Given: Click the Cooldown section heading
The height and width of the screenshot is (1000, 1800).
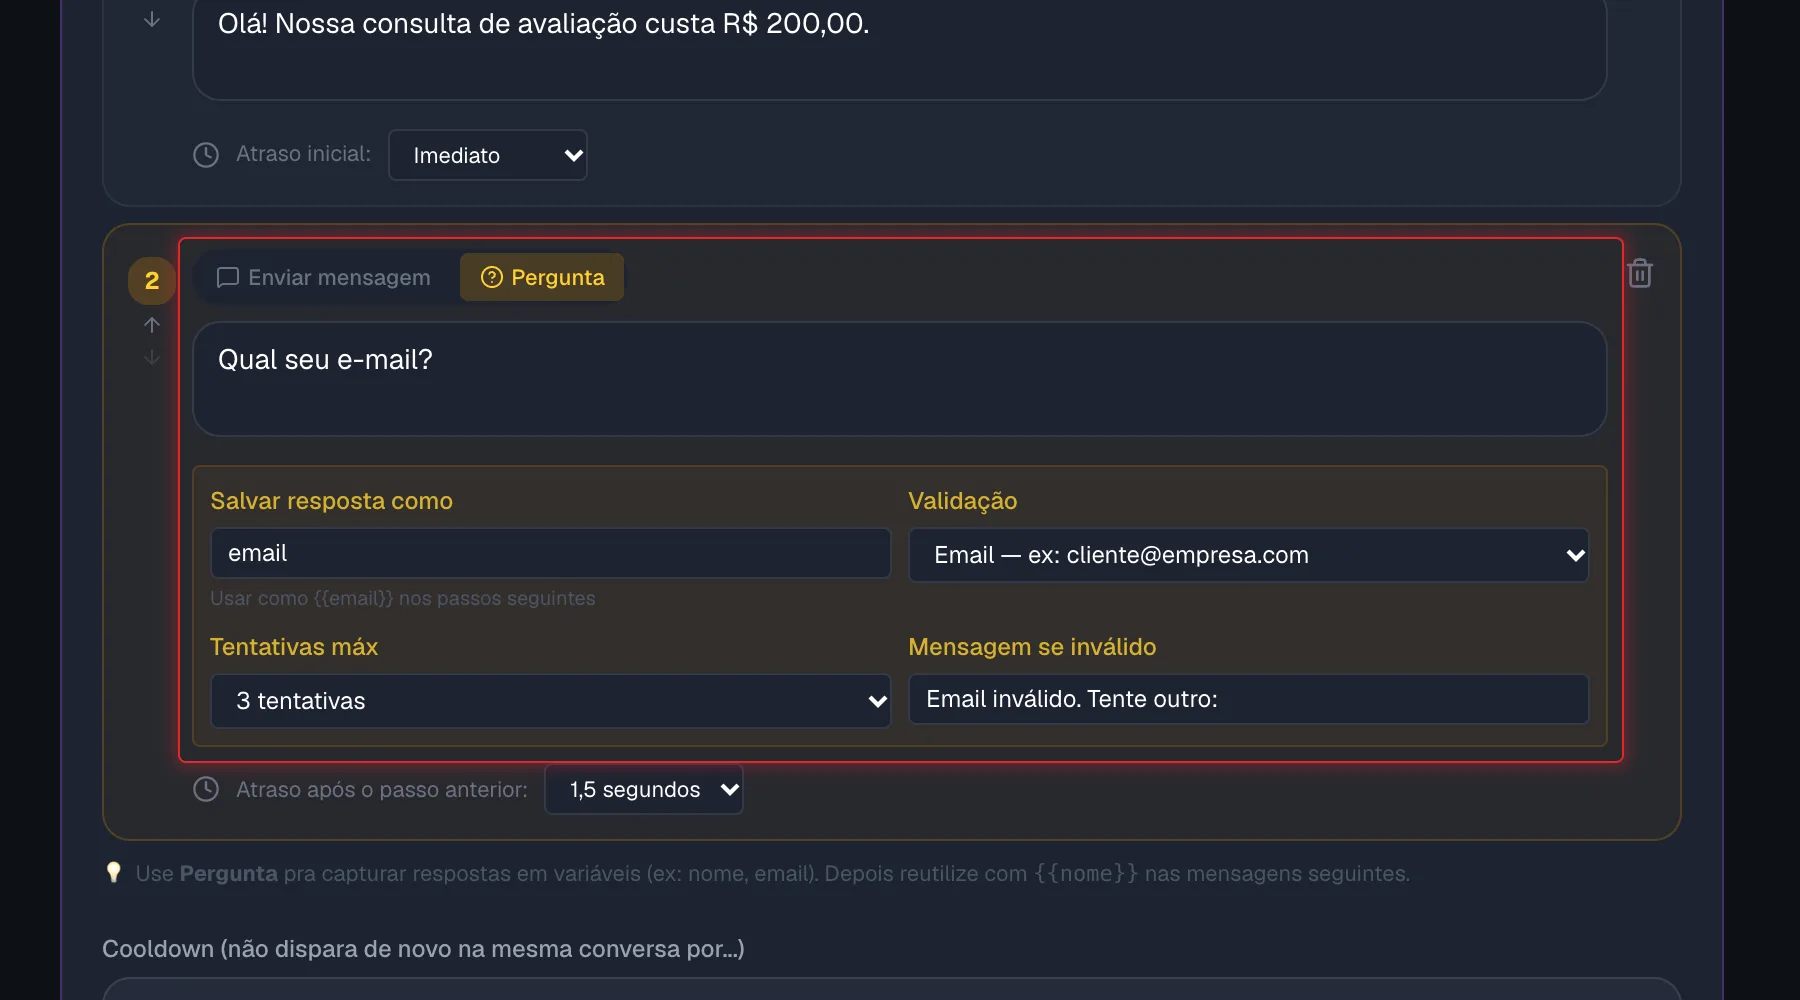Looking at the screenshot, I should point(423,949).
